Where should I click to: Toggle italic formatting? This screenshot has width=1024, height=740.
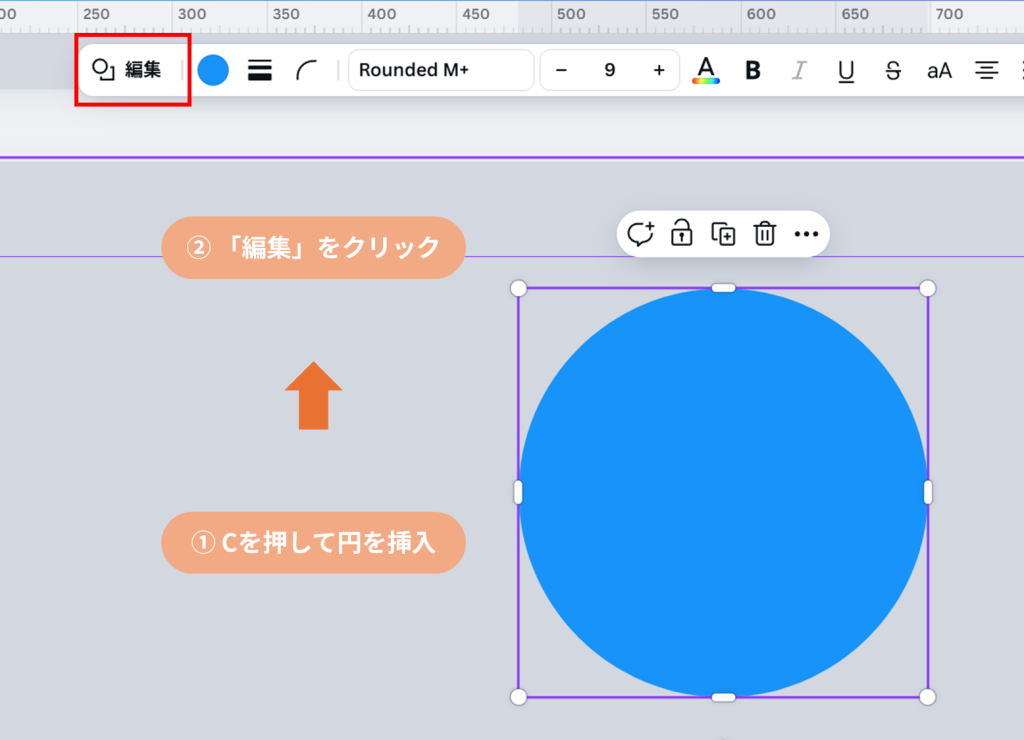799,70
